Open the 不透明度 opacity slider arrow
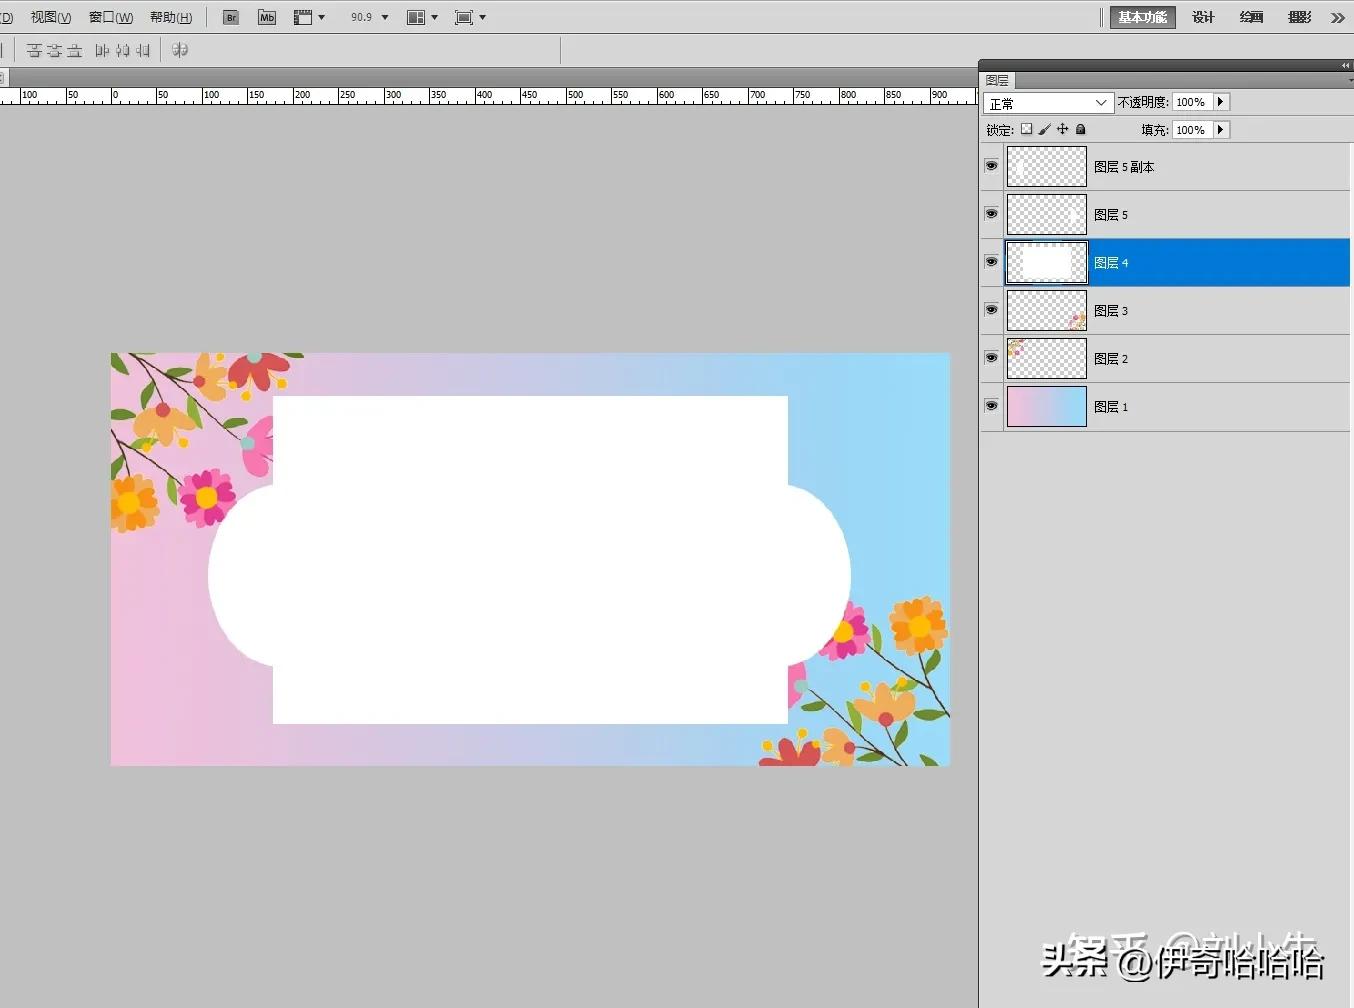The image size is (1354, 1008). point(1220,102)
